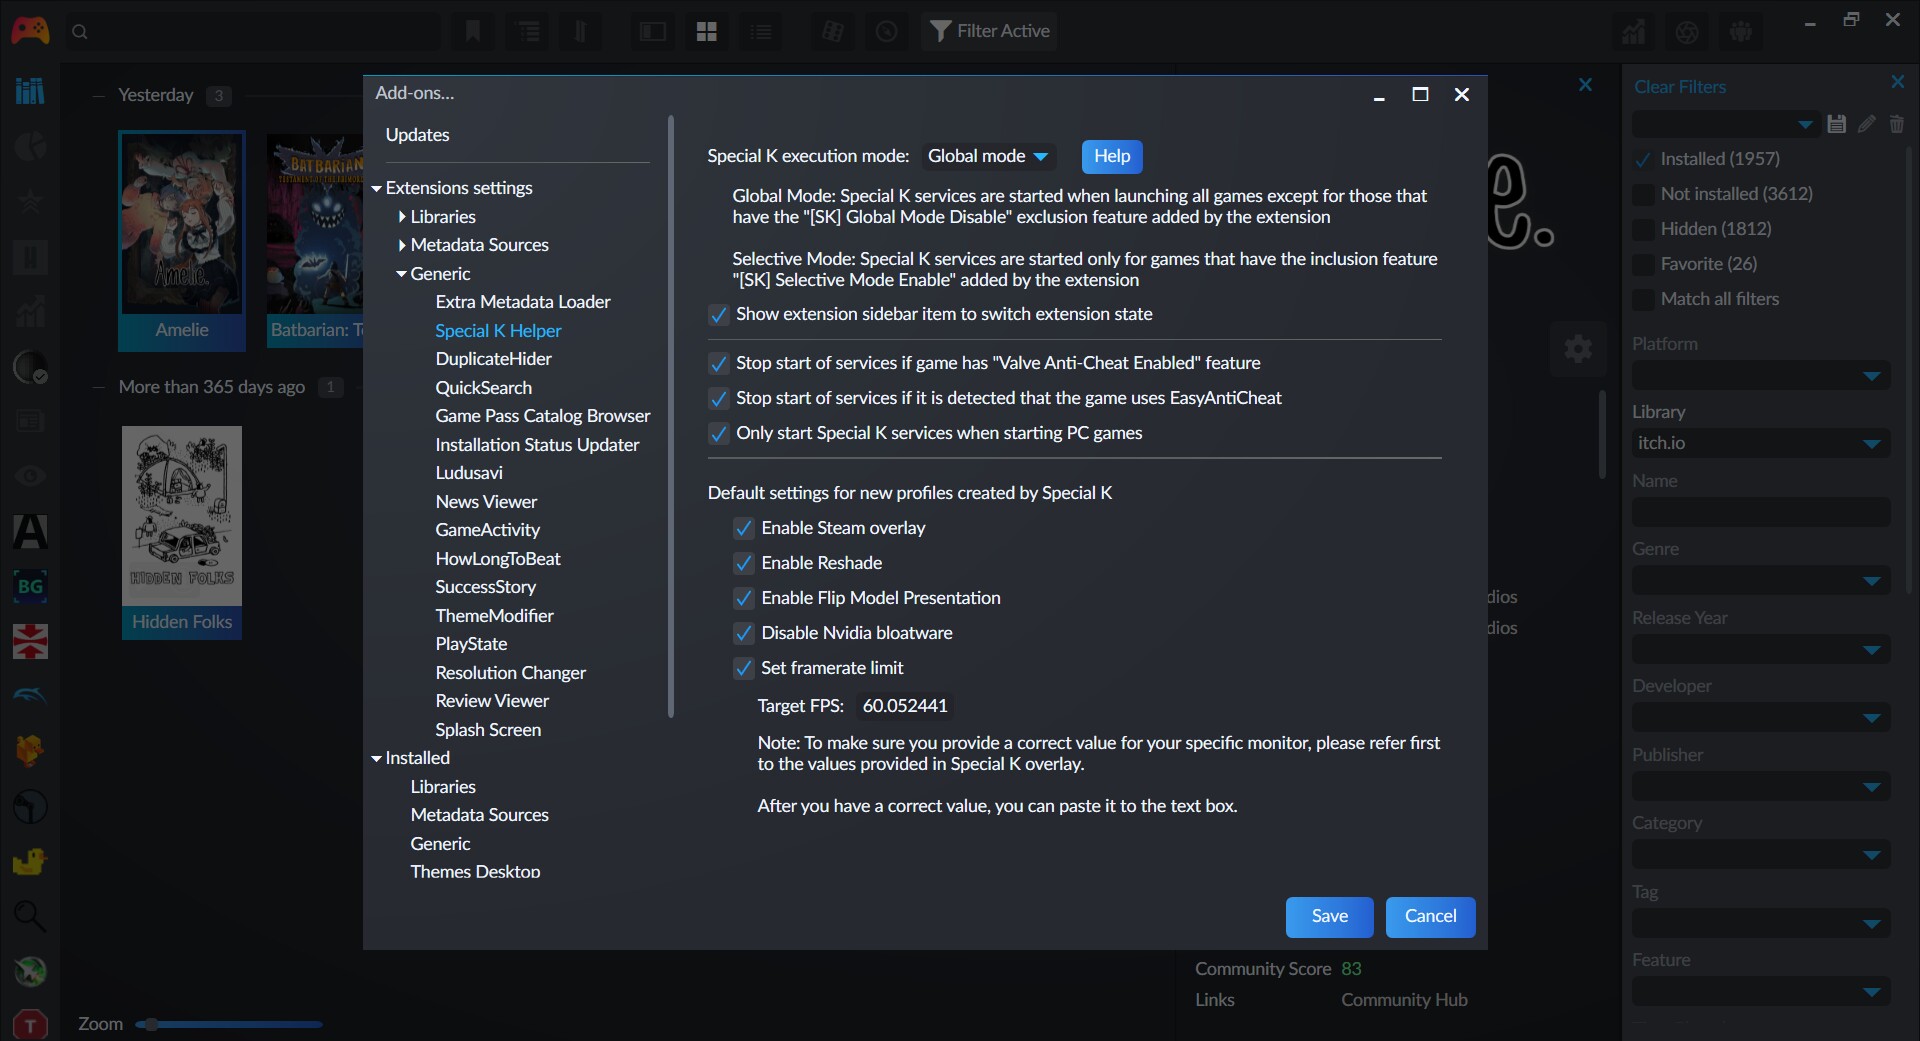The image size is (1920, 1041).
Task: Save the add-on settings
Action: tap(1329, 917)
